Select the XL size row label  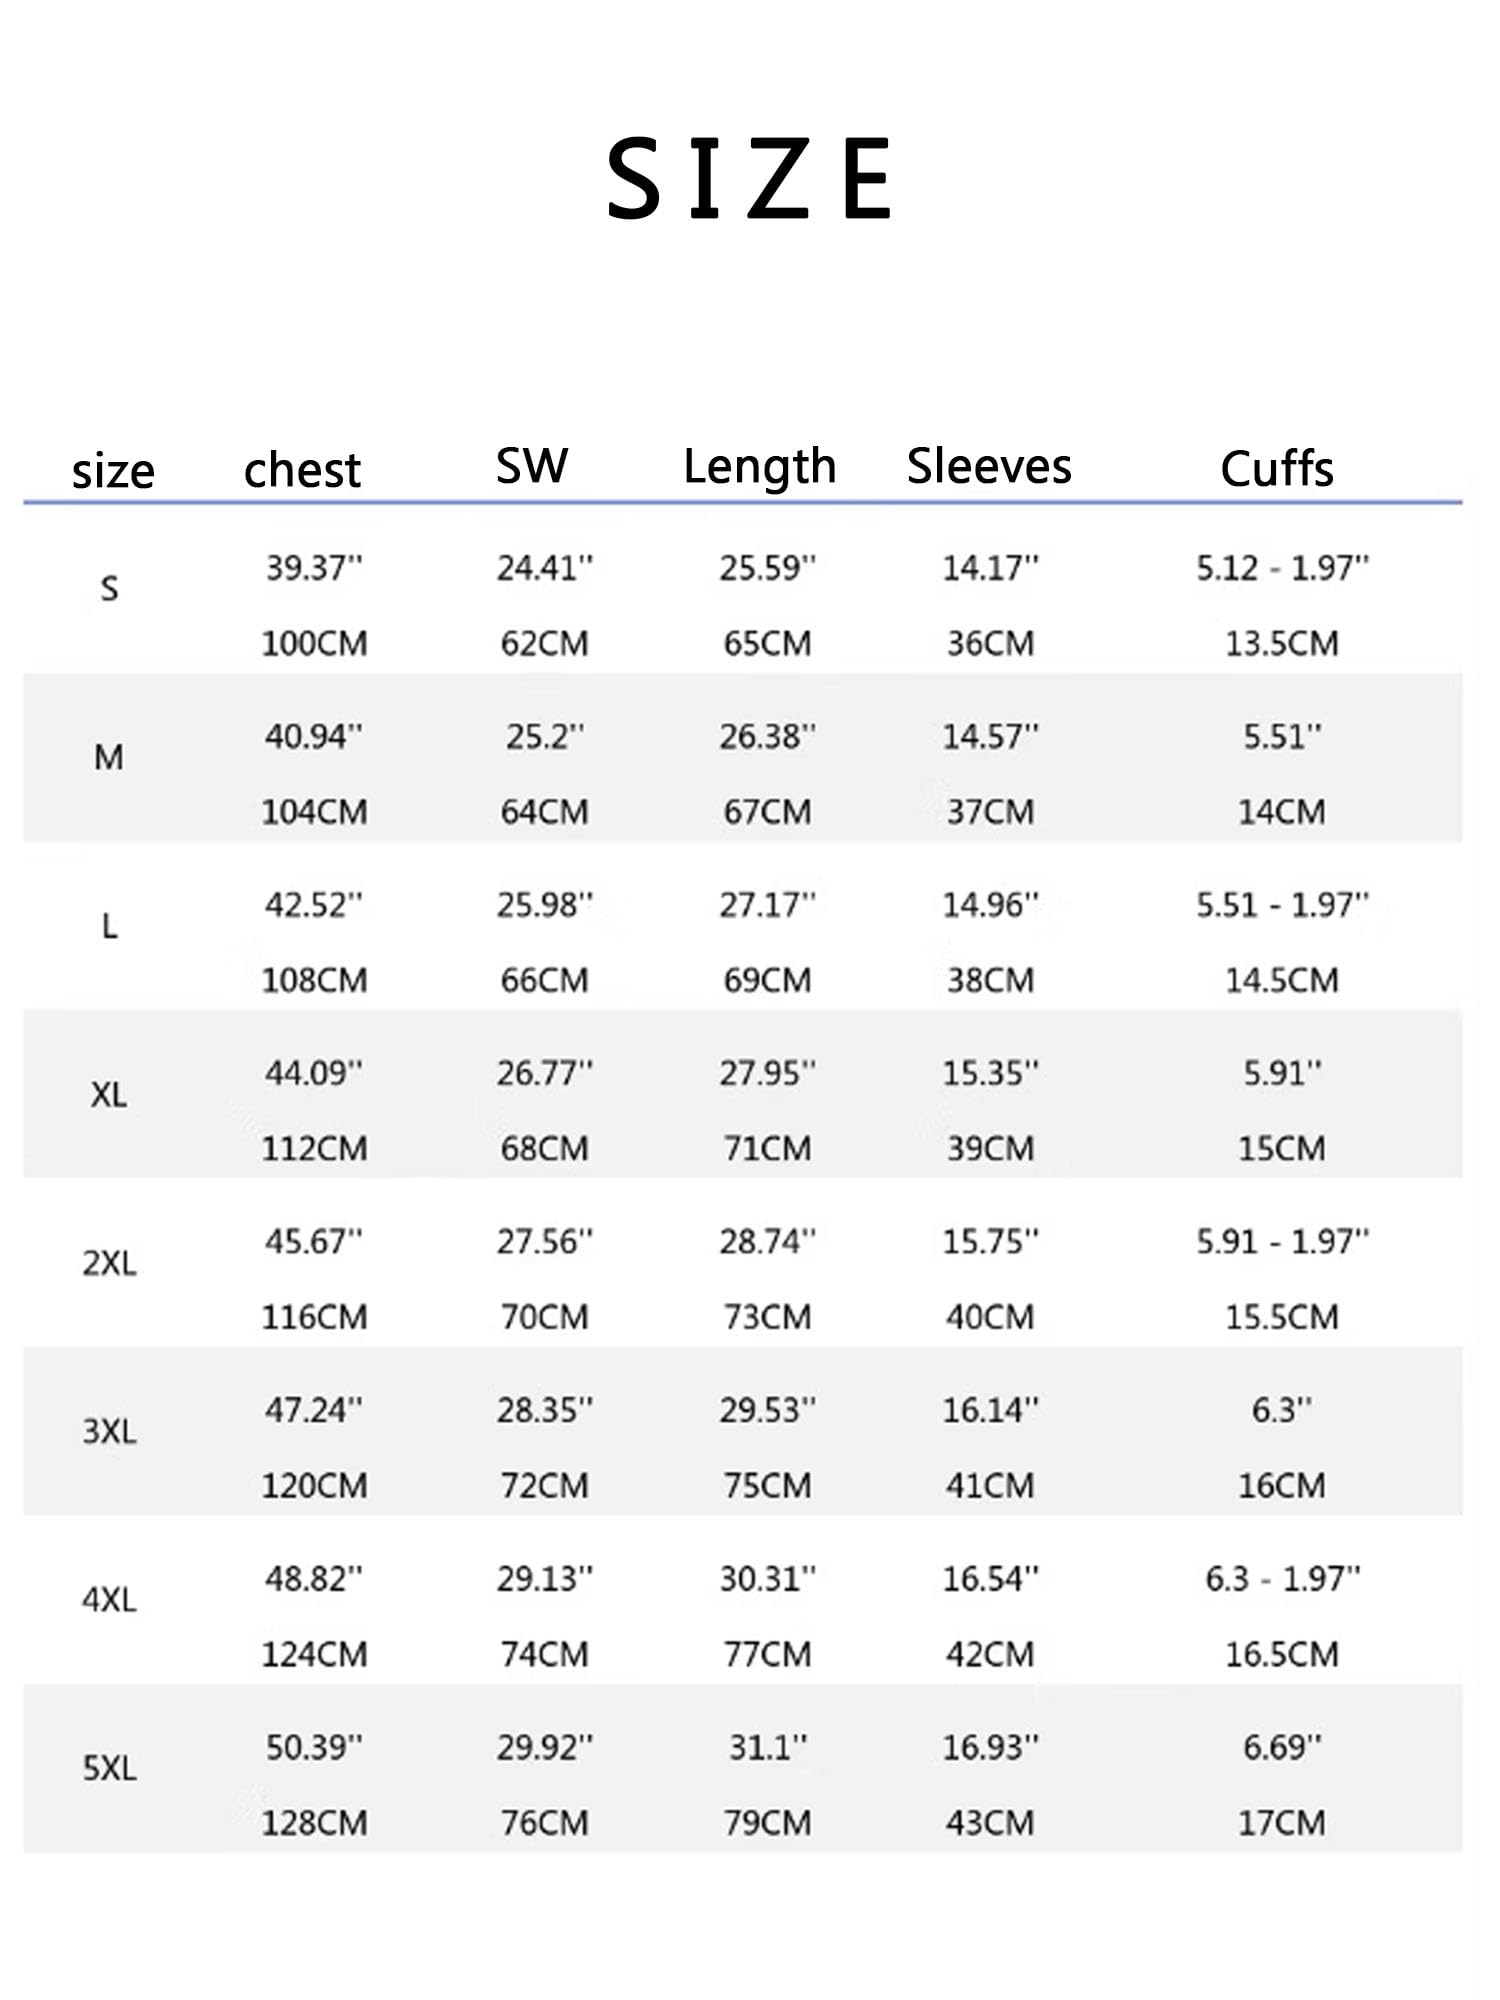point(109,1095)
